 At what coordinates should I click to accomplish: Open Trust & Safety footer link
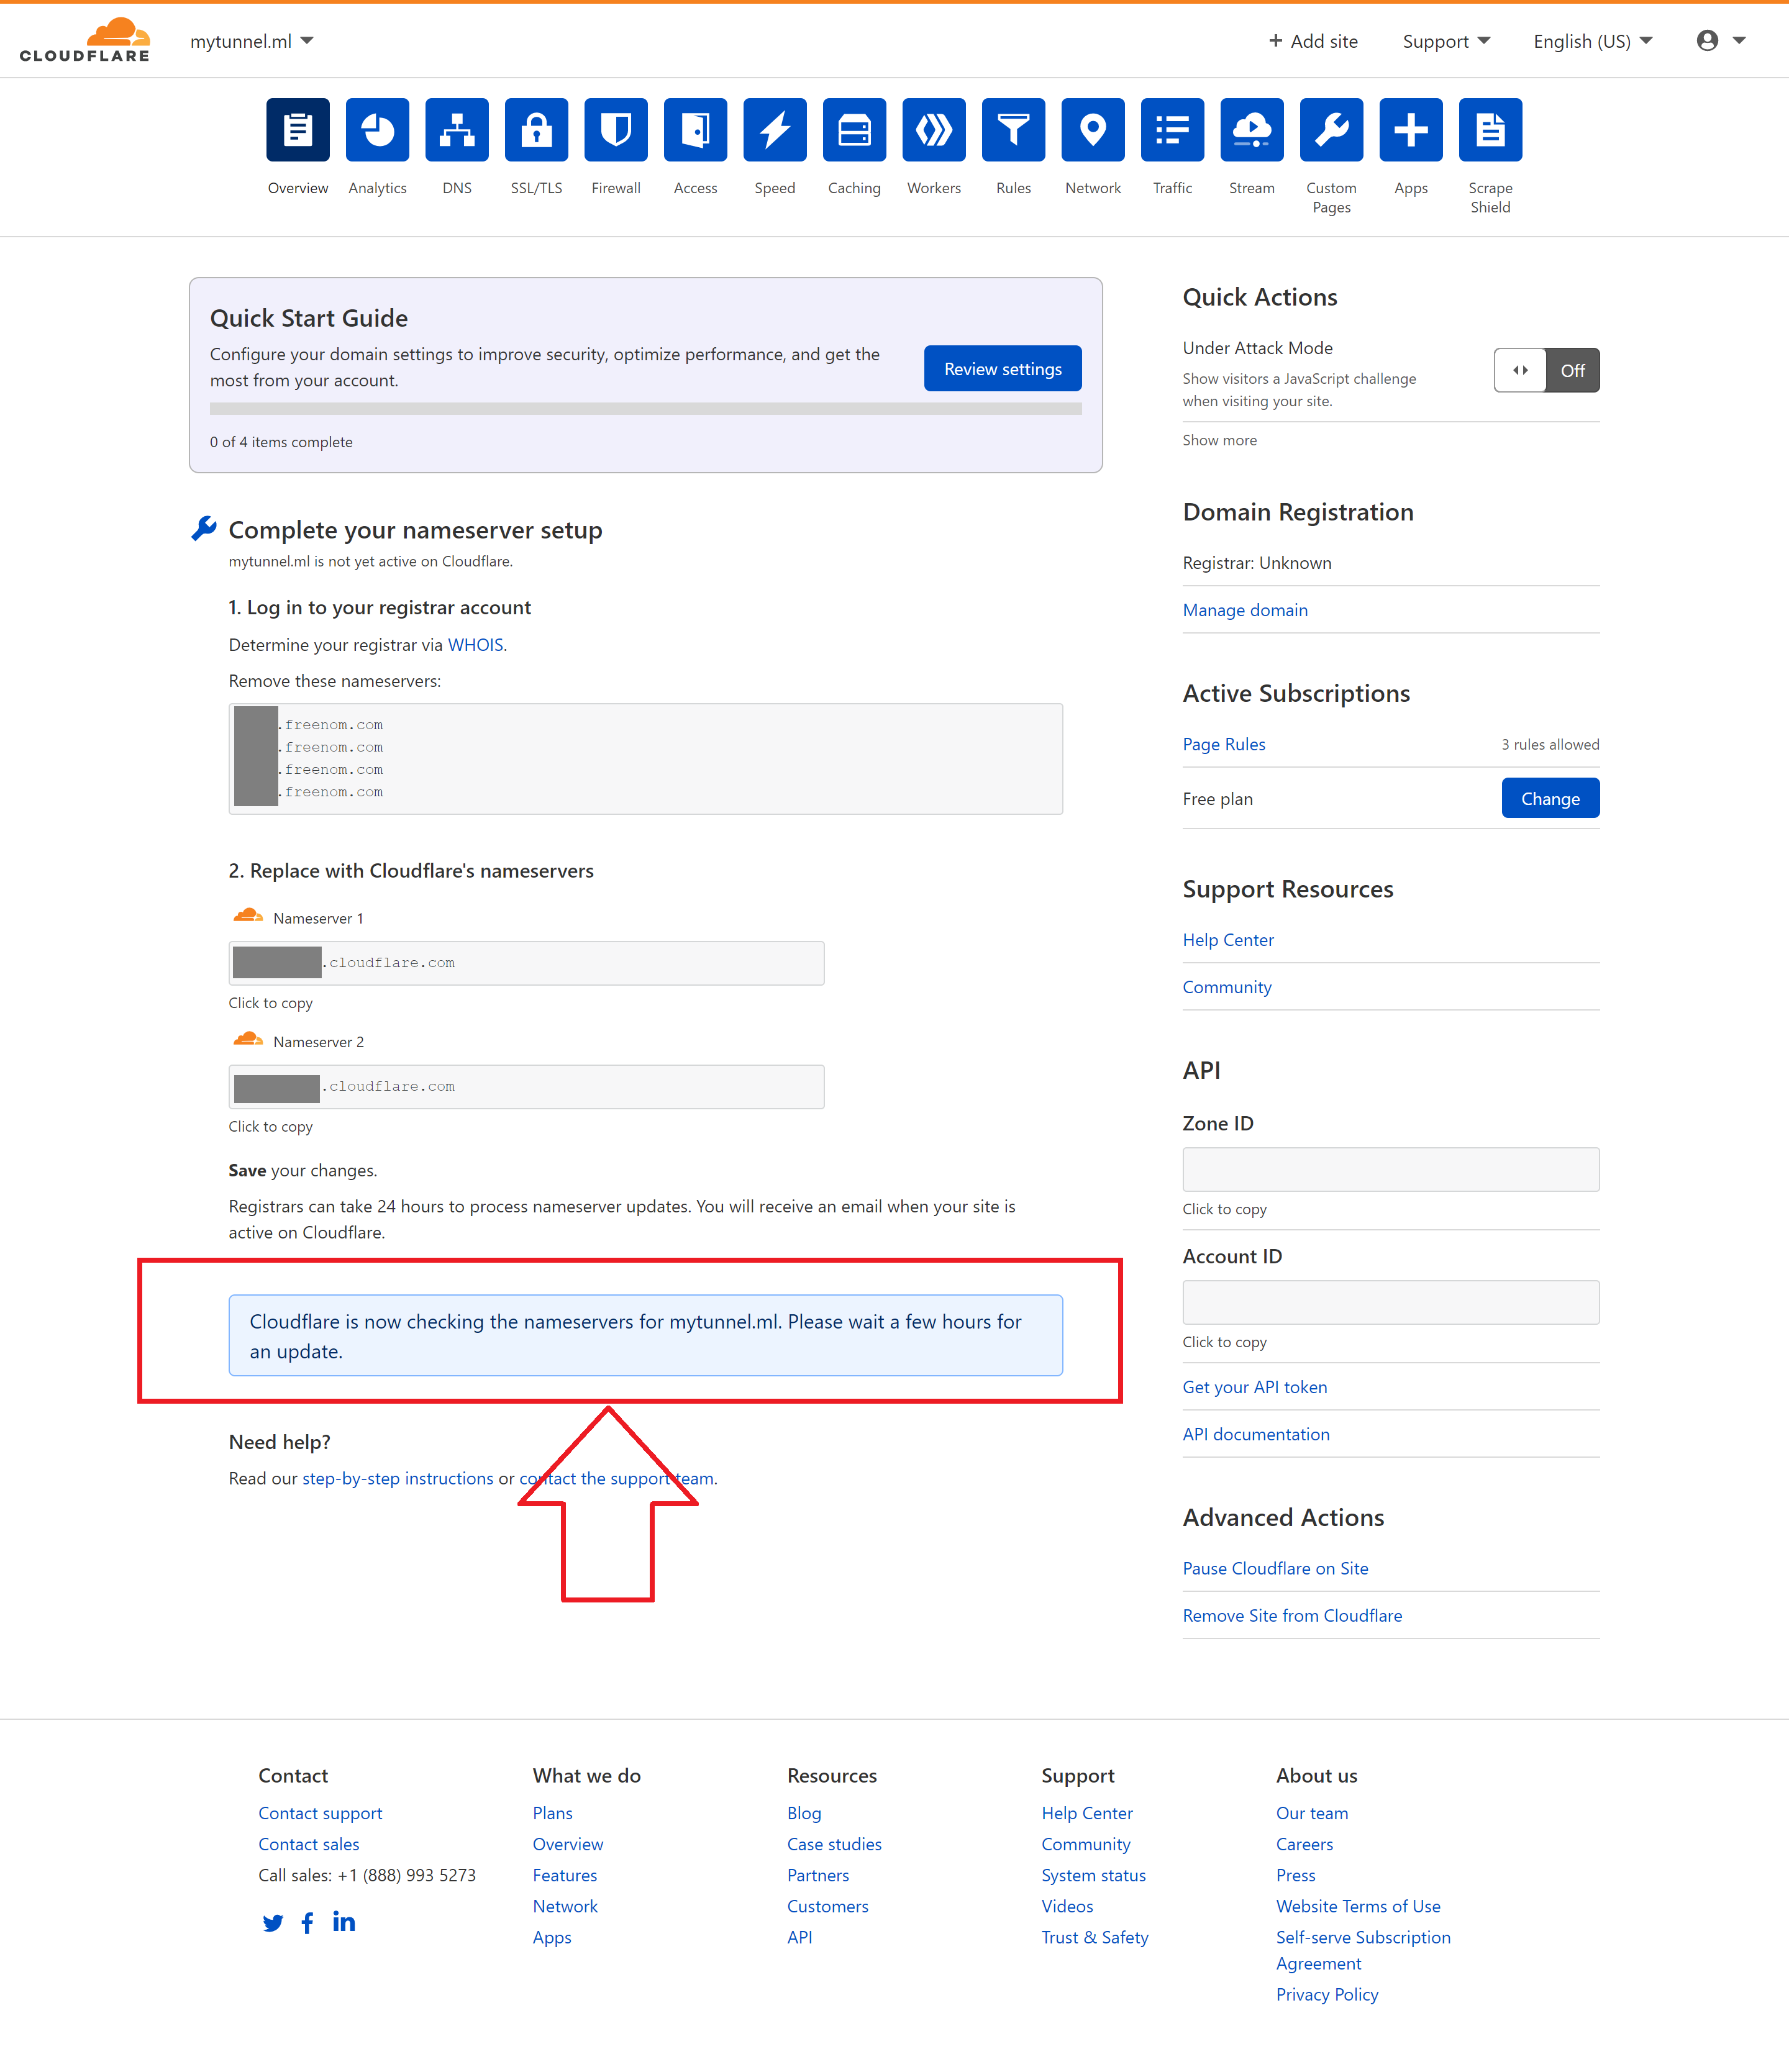(x=1095, y=1937)
